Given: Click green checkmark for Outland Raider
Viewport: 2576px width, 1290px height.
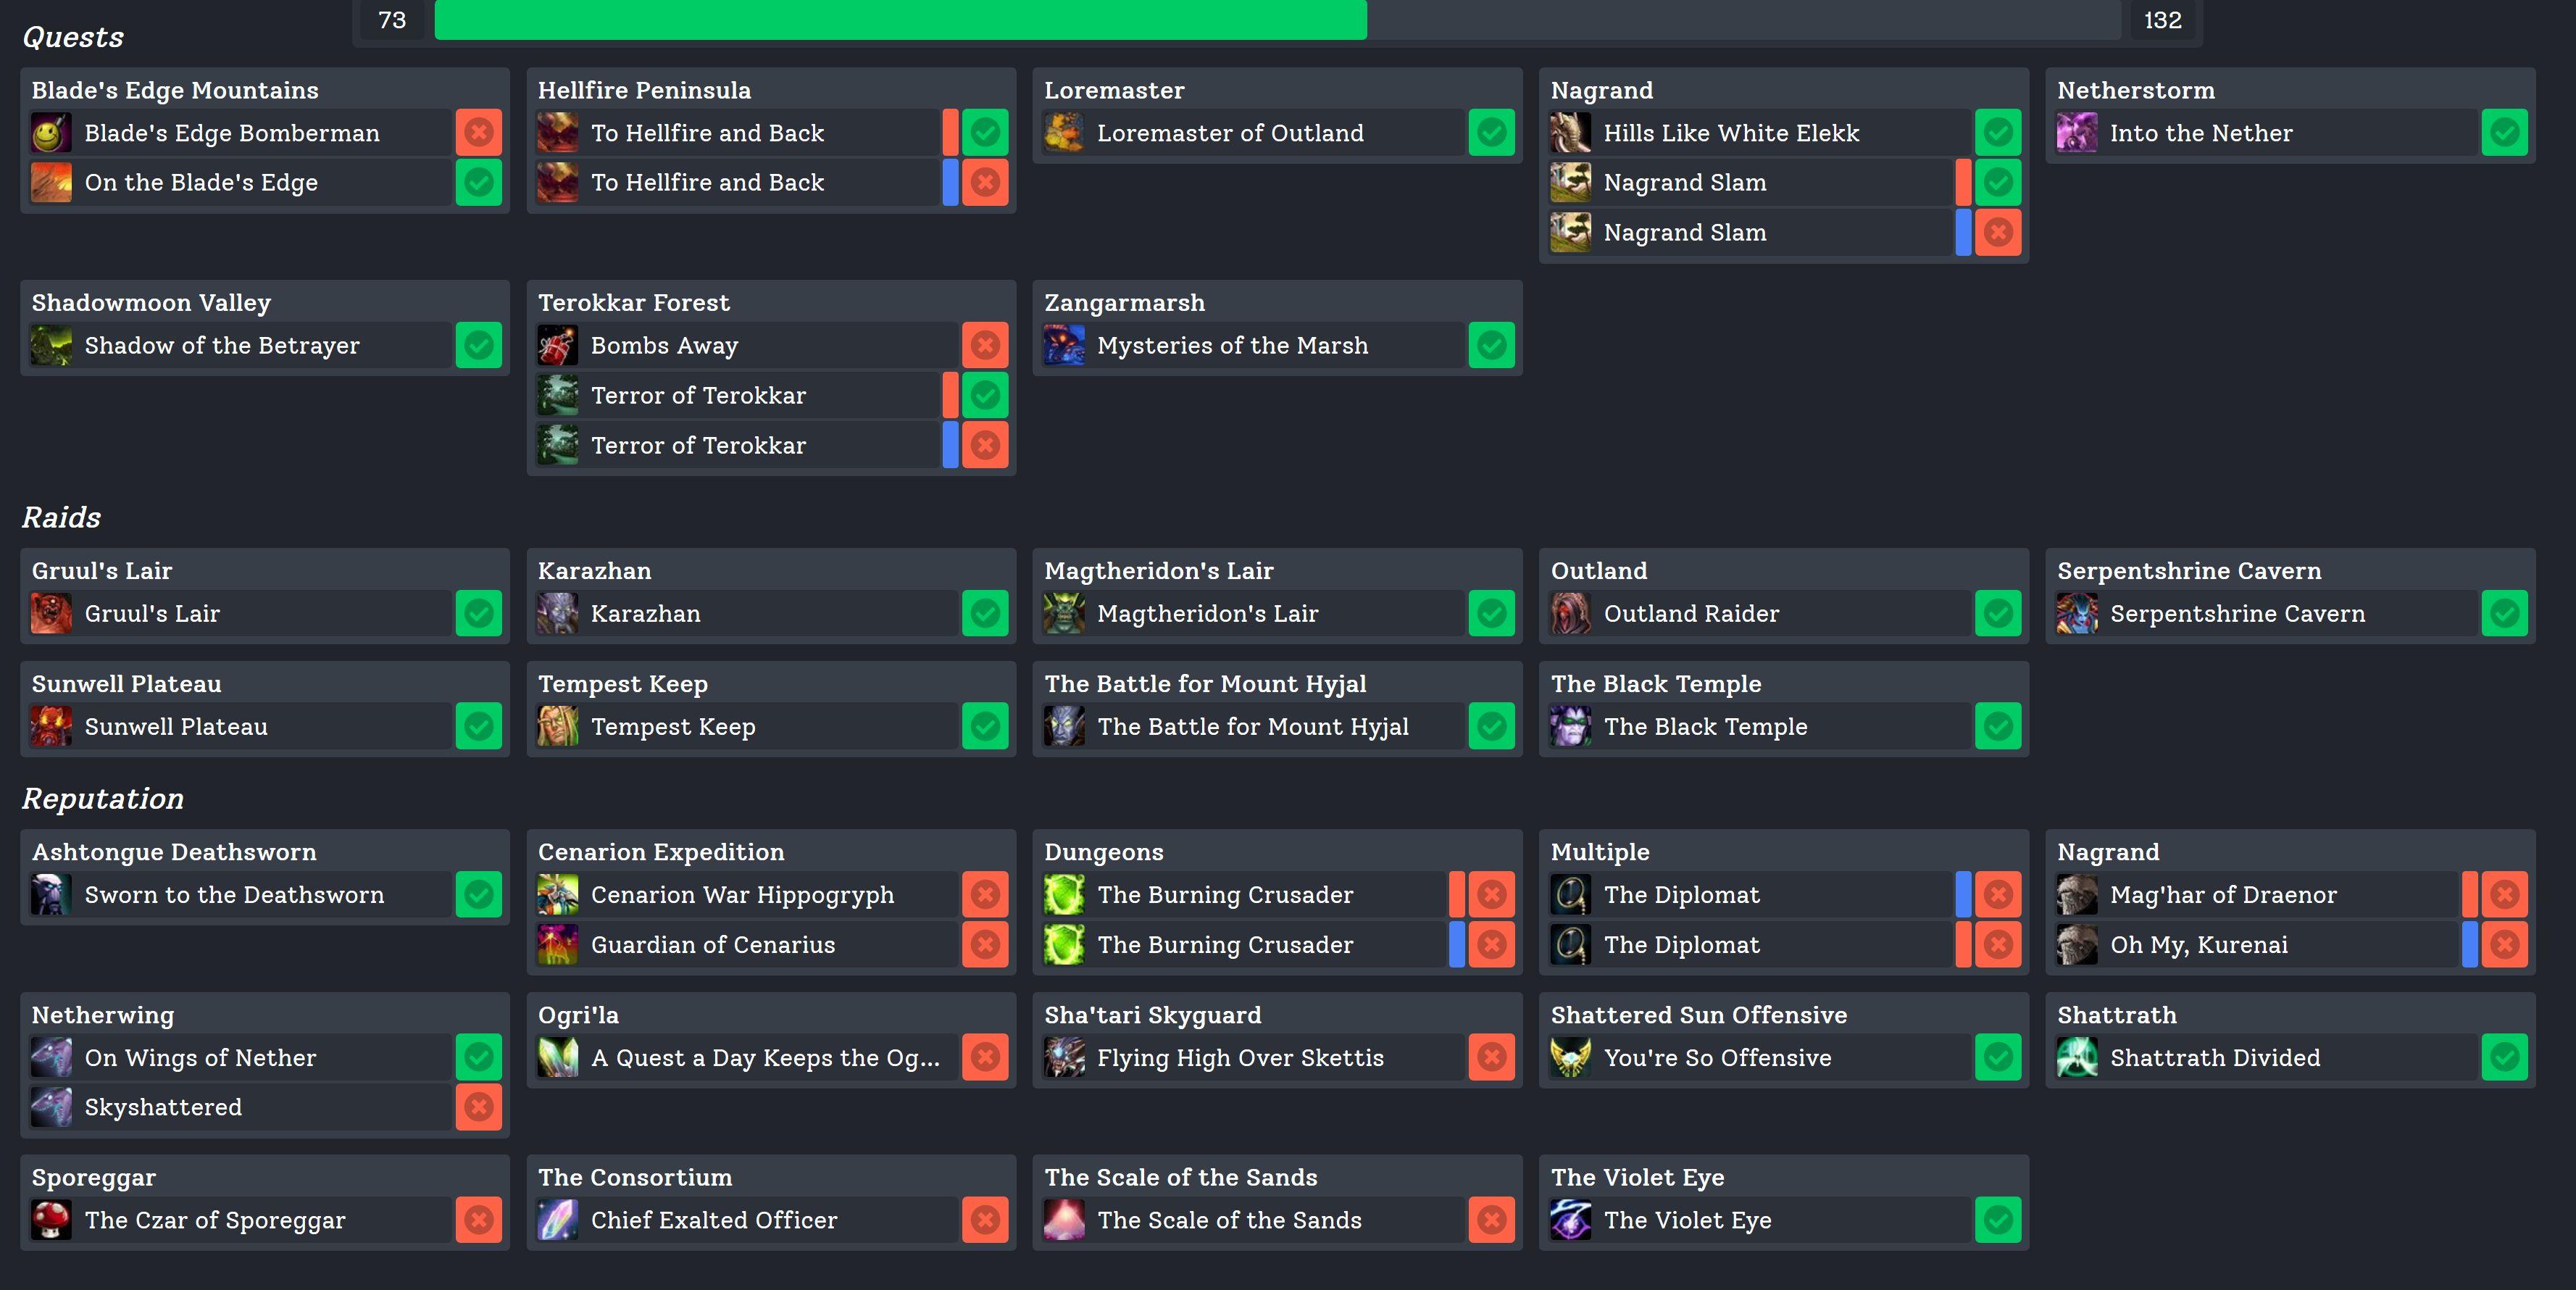Looking at the screenshot, I should click(x=1998, y=614).
